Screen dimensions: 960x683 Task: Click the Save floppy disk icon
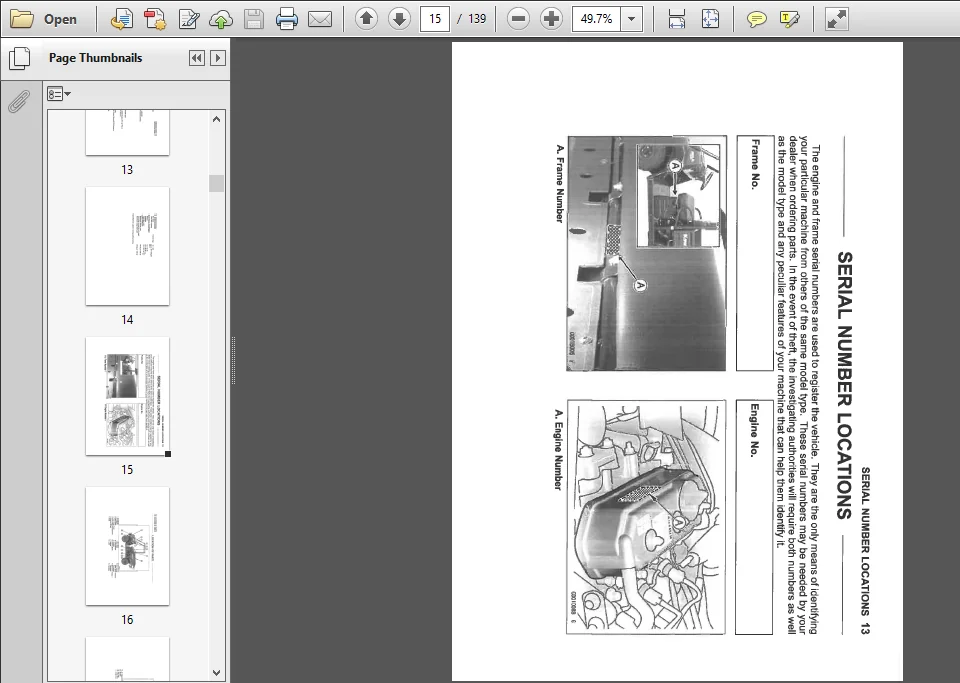[253, 19]
